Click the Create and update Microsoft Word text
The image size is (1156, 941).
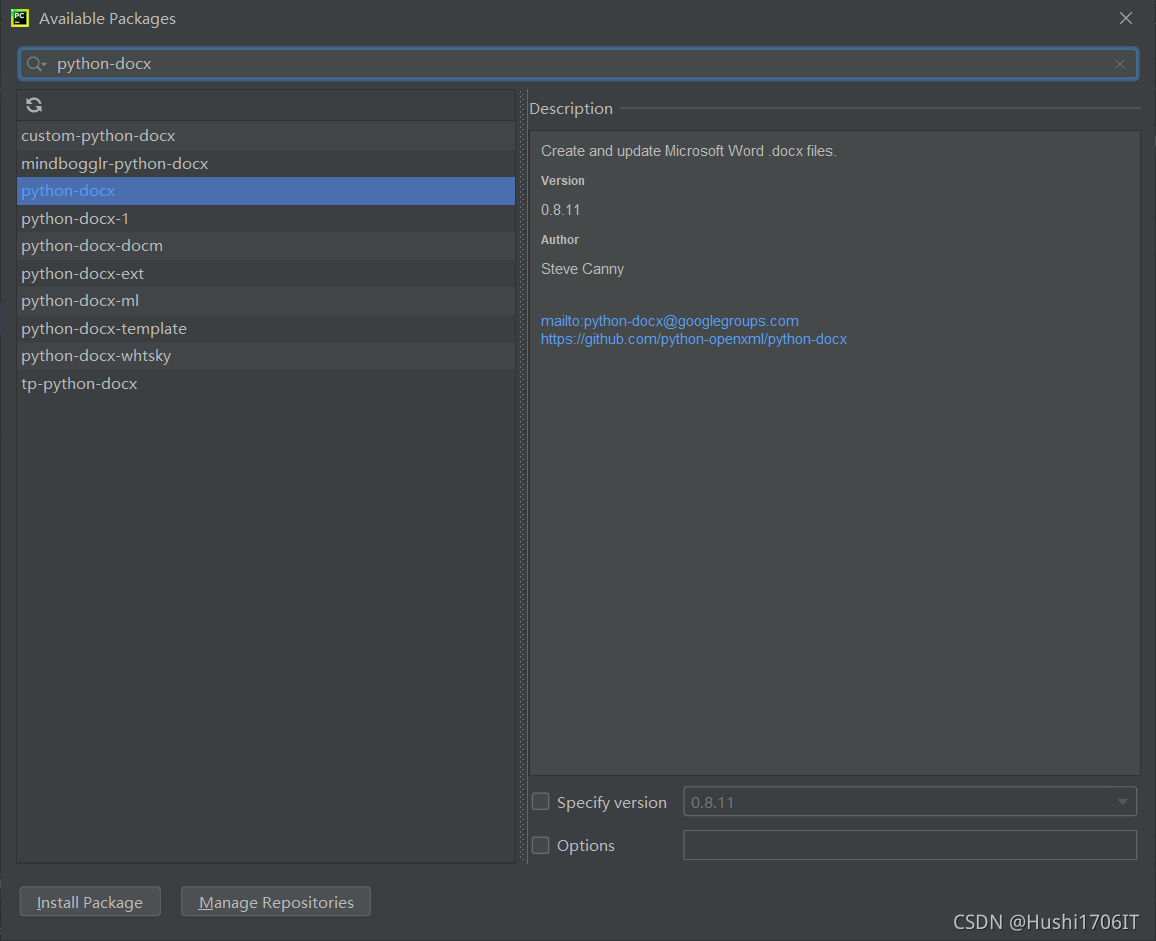(689, 151)
